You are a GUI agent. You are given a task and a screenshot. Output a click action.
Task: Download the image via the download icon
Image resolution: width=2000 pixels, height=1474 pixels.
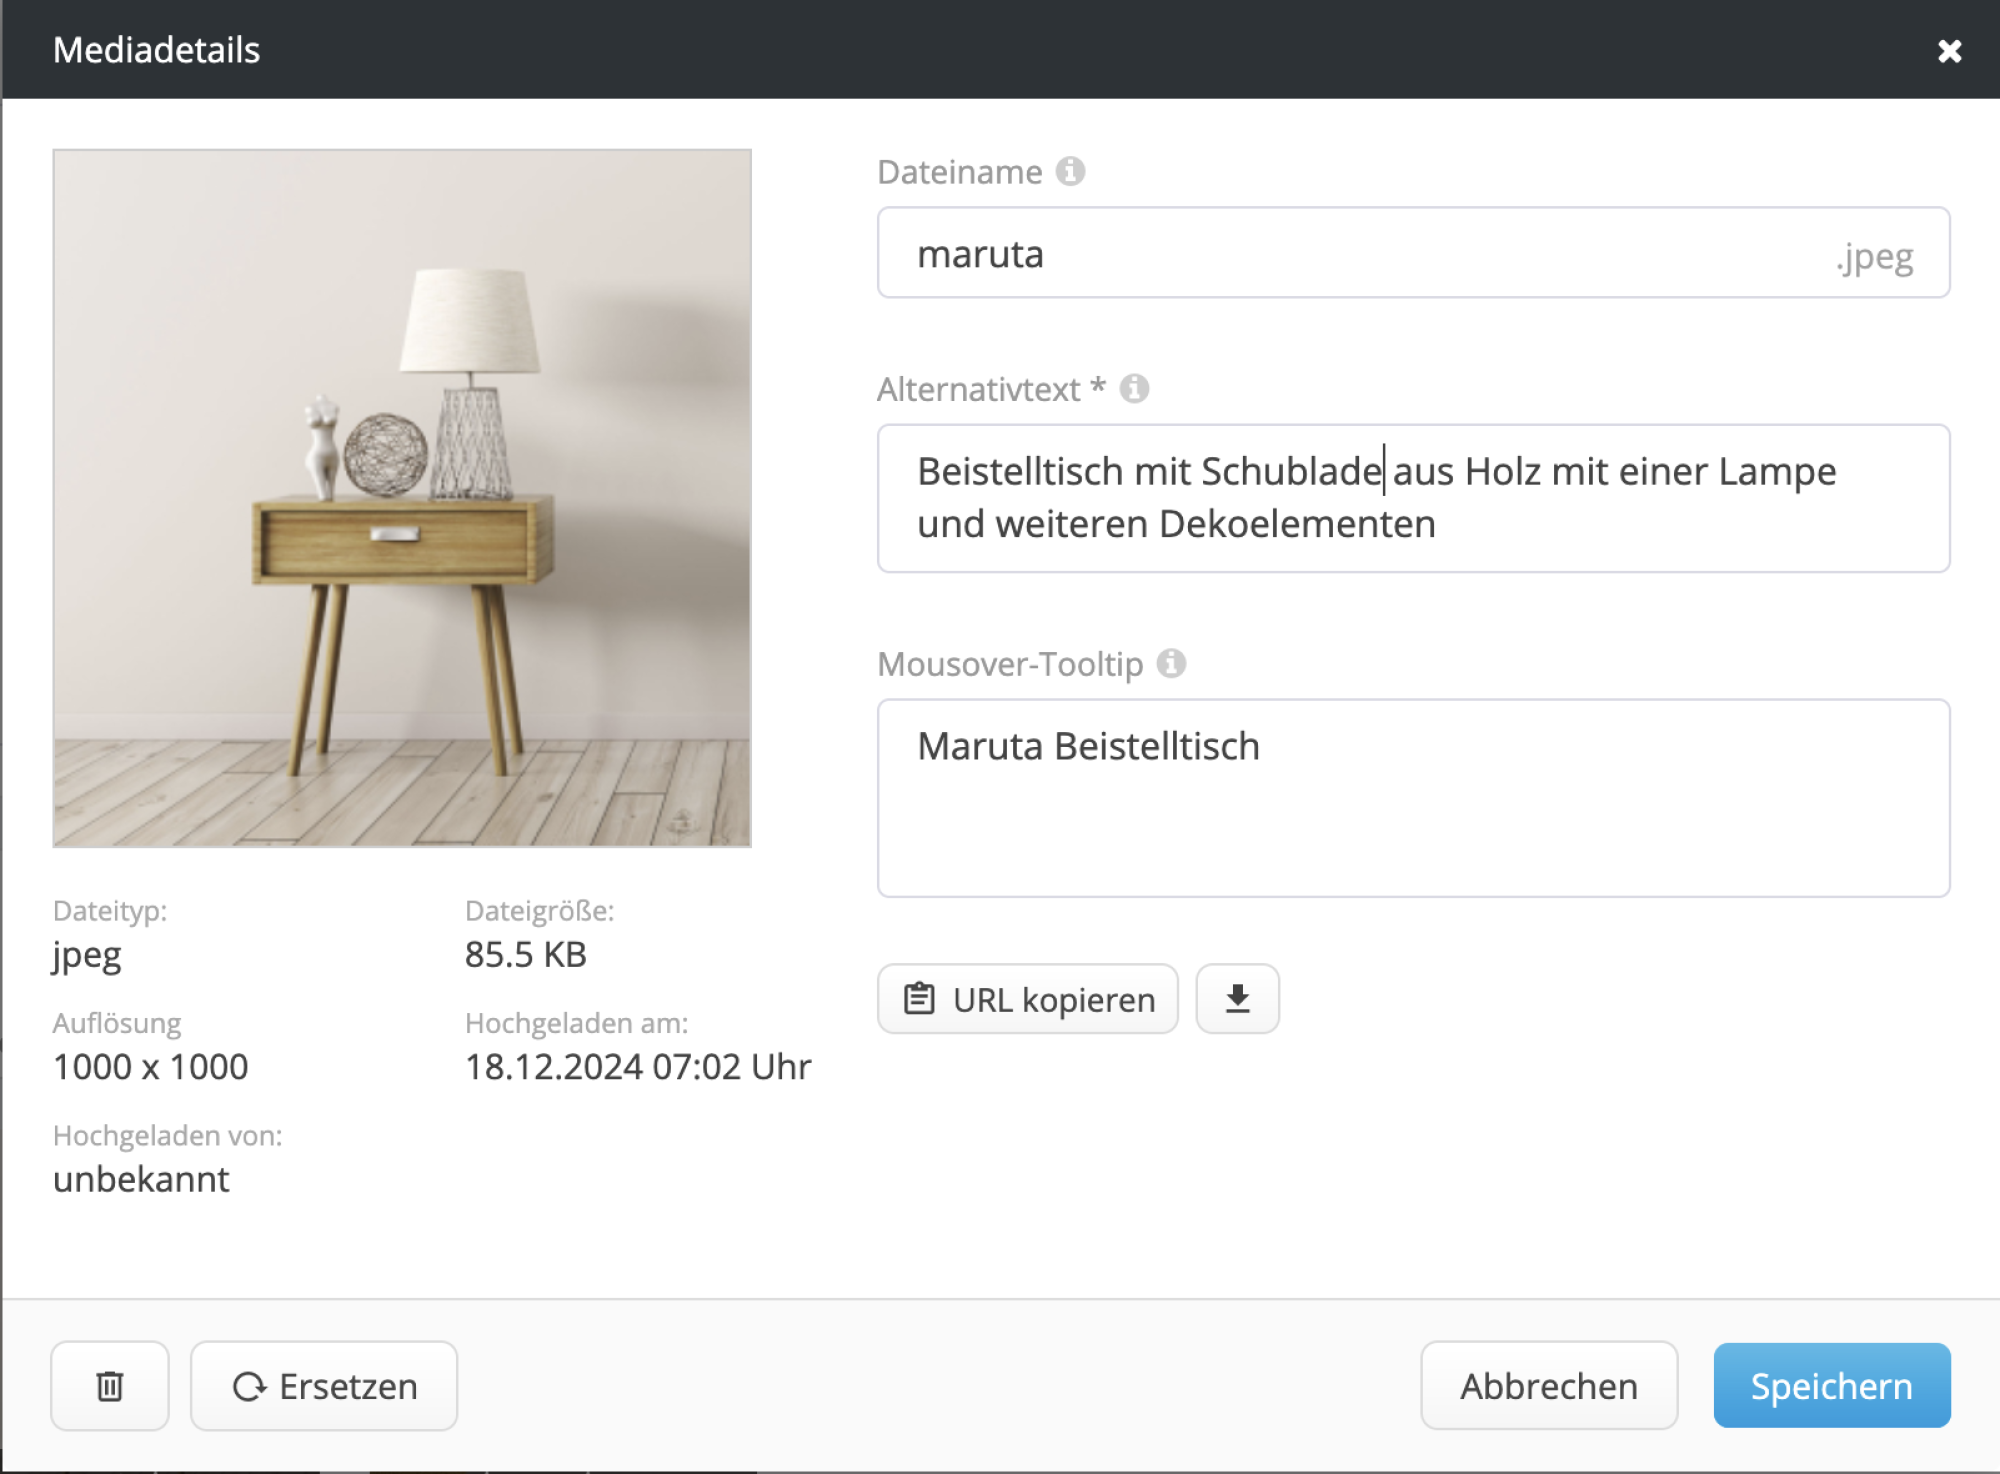click(1237, 997)
